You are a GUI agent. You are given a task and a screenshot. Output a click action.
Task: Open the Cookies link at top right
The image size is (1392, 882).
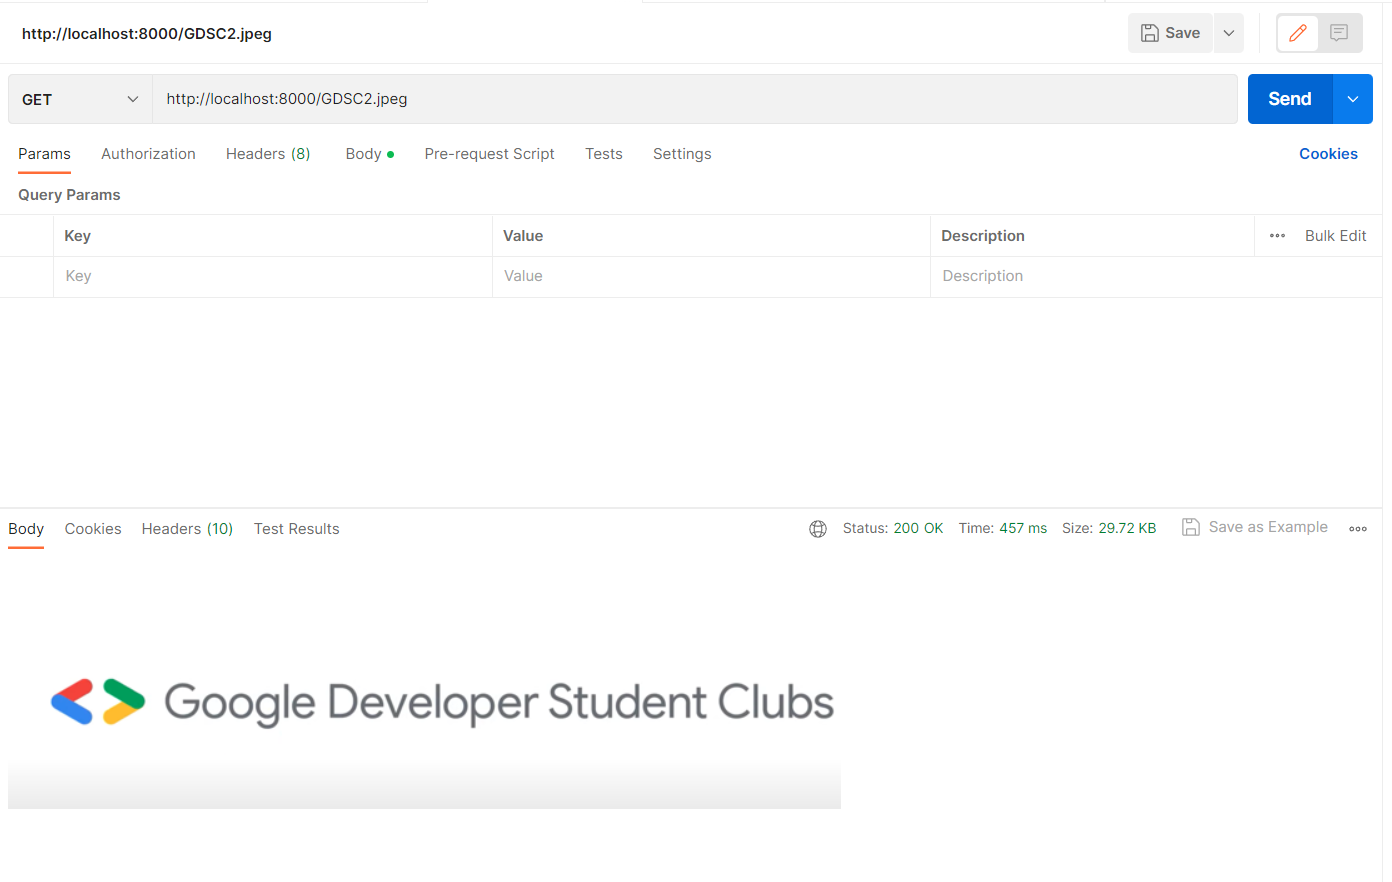pos(1328,153)
